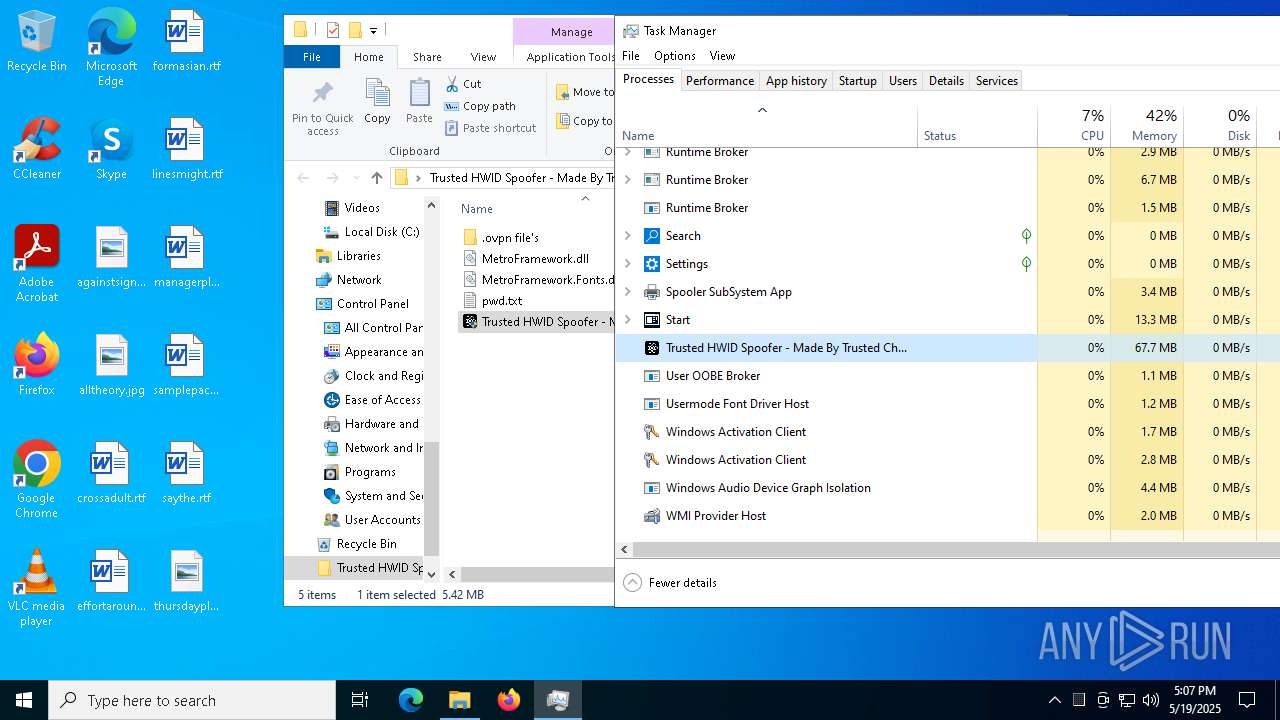Screen dimensions: 1280x720
Task: Select WMI Provider Host process
Action: pos(947,516)
